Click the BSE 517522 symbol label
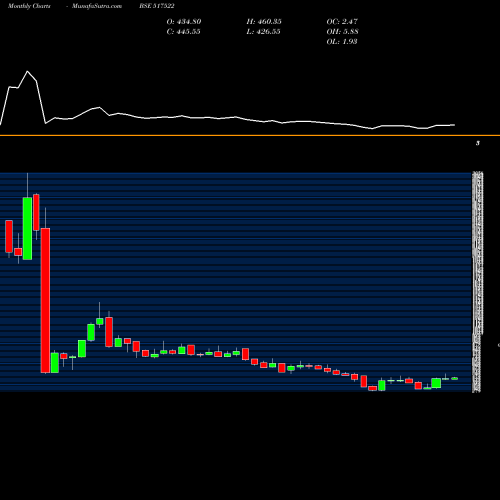 [x=157, y=6]
